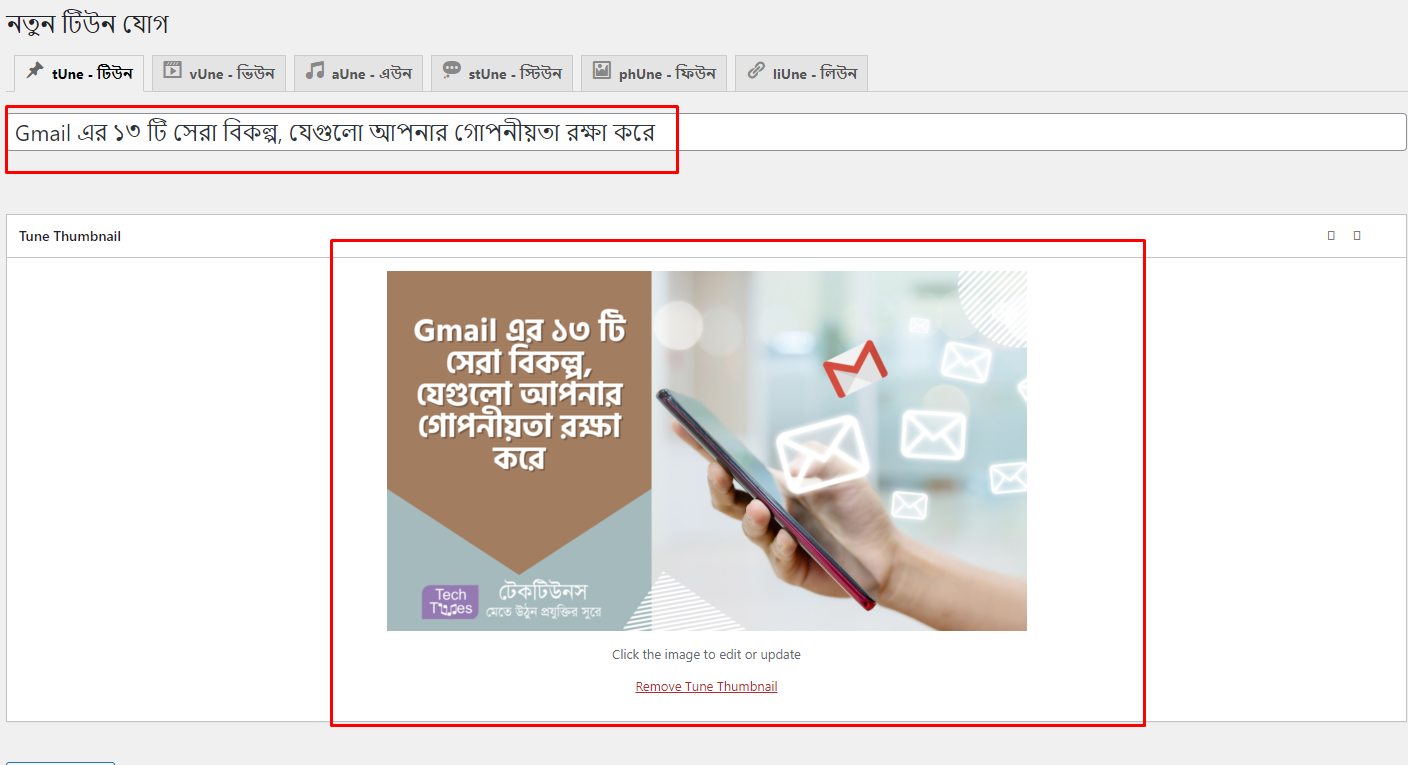The height and width of the screenshot is (765, 1408).
Task: Select the pin icon on the tUne tab
Action: click(32, 71)
